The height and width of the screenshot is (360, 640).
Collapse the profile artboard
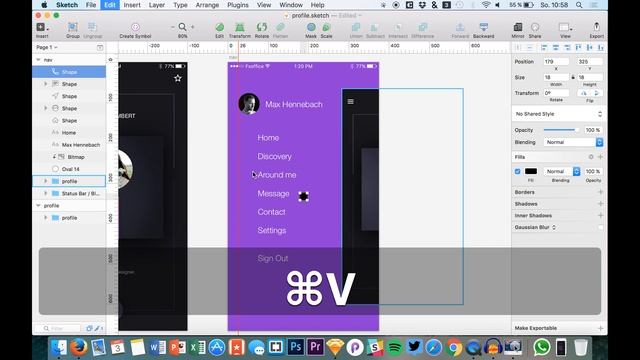coord(38,206)
